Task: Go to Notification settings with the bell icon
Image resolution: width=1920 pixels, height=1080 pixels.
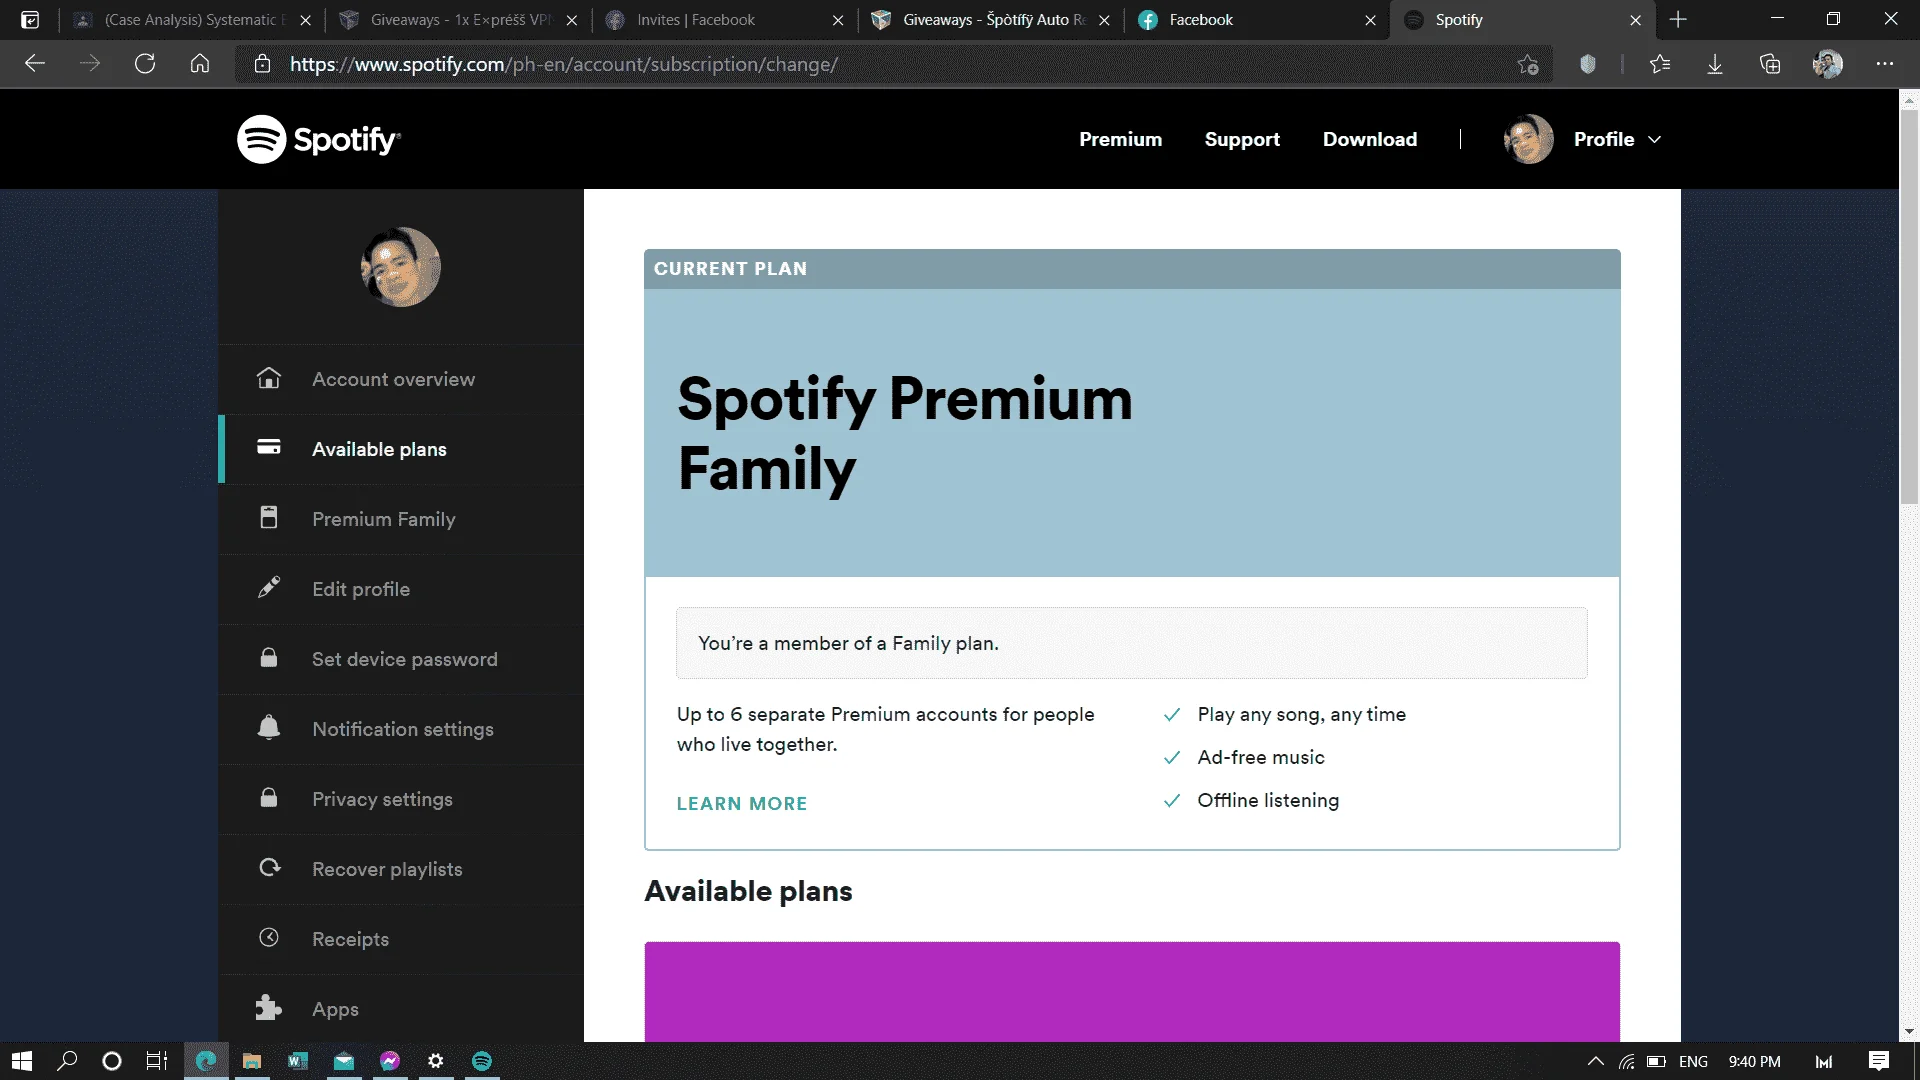Action: (401, 729)
